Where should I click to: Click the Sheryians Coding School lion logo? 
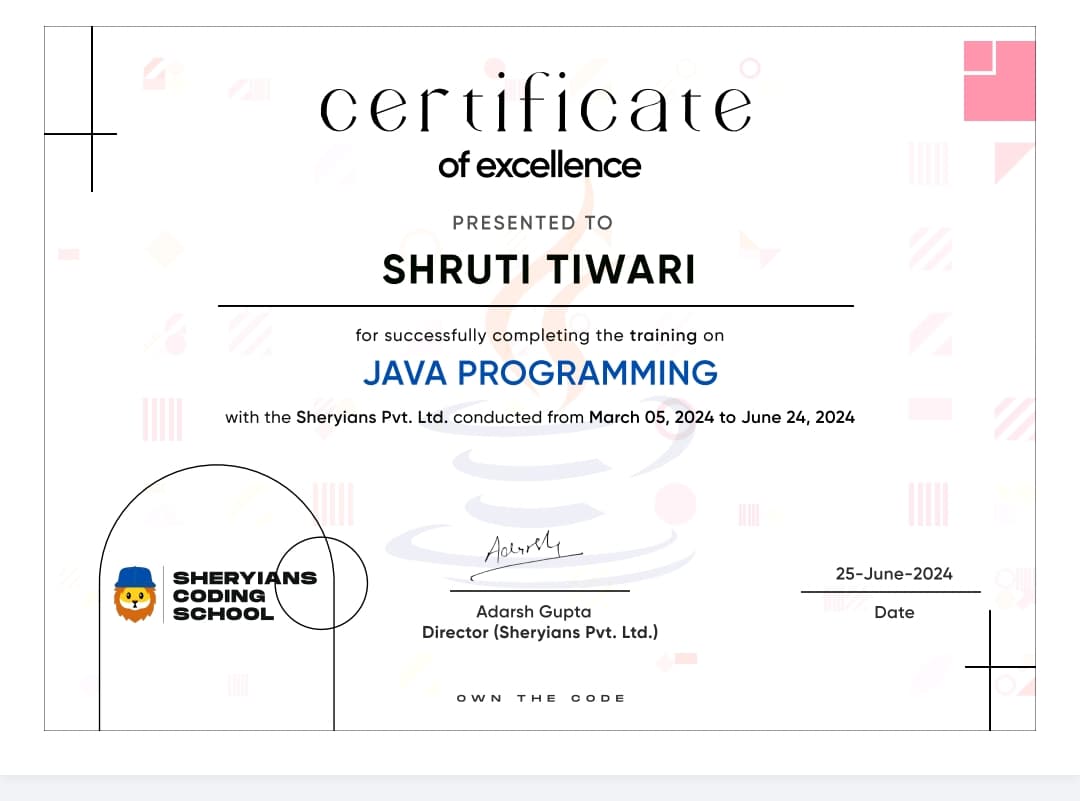(x=133, y=596)
